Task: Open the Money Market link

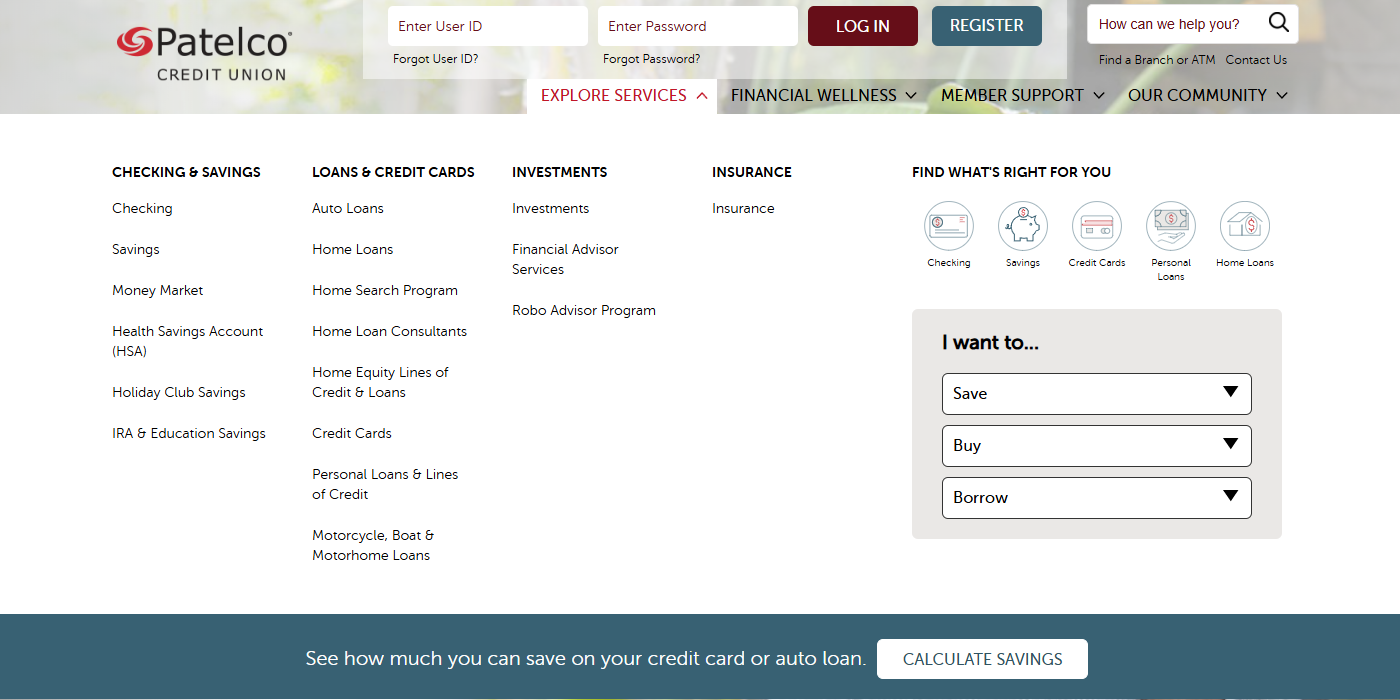Action: coord(157,290)
